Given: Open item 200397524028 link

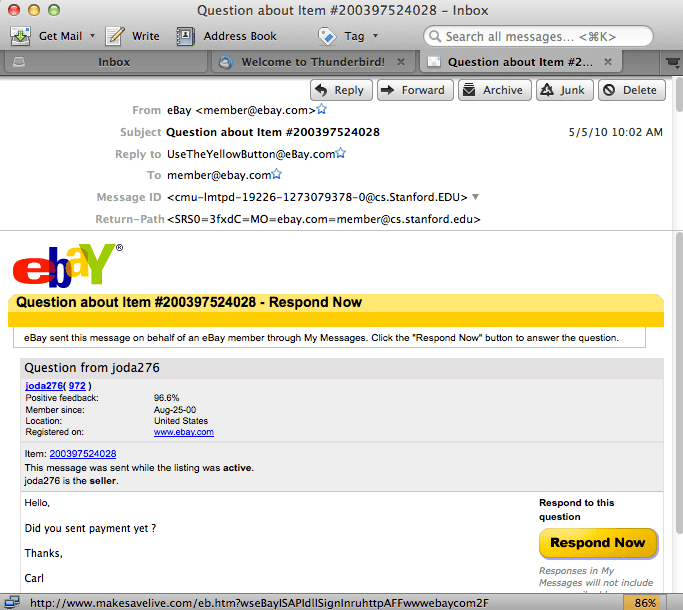Looking at the screenshot, I should 83,454.
